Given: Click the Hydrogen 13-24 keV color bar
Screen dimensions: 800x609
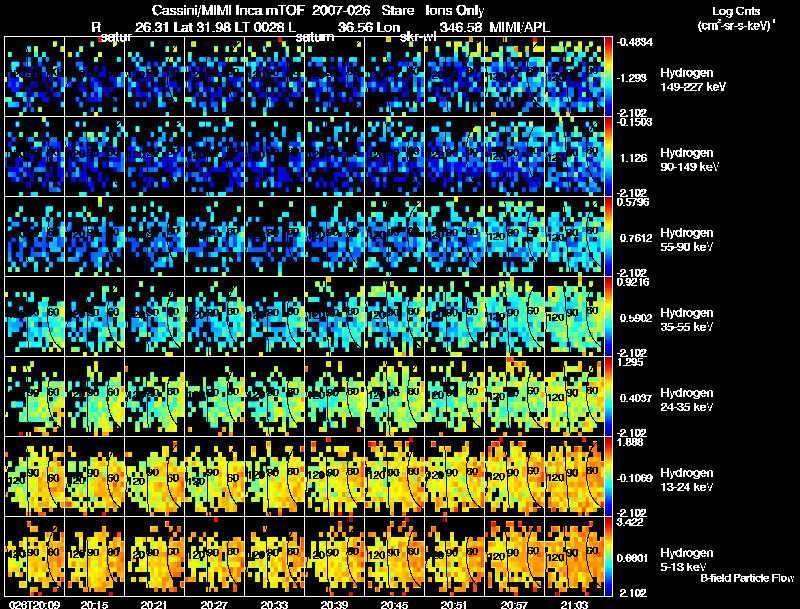Looking at the screenshot, I should coord(608,477).
